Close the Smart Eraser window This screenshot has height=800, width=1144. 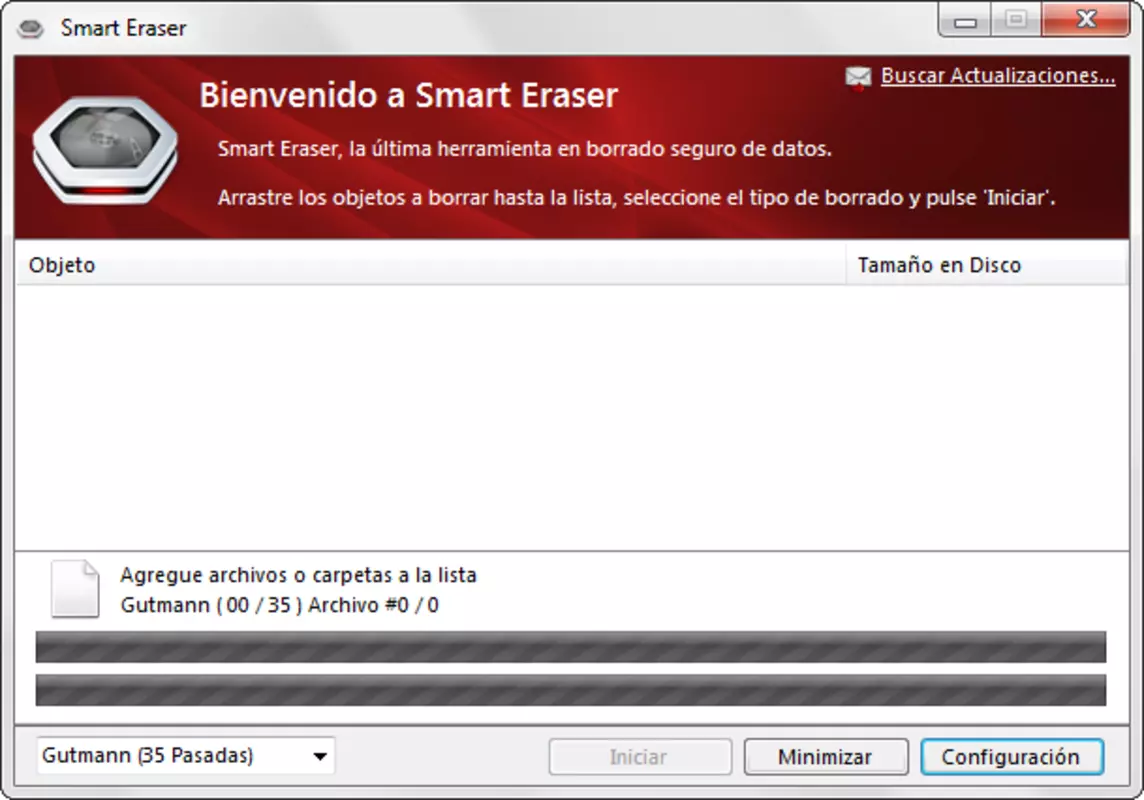tap(1086, 20)
